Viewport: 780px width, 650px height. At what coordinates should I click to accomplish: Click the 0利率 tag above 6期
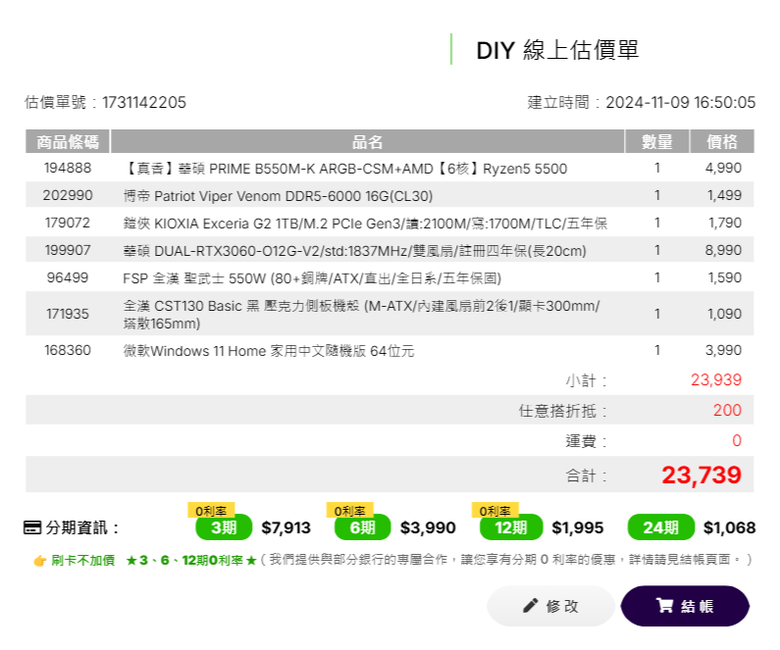pos(350,511)
